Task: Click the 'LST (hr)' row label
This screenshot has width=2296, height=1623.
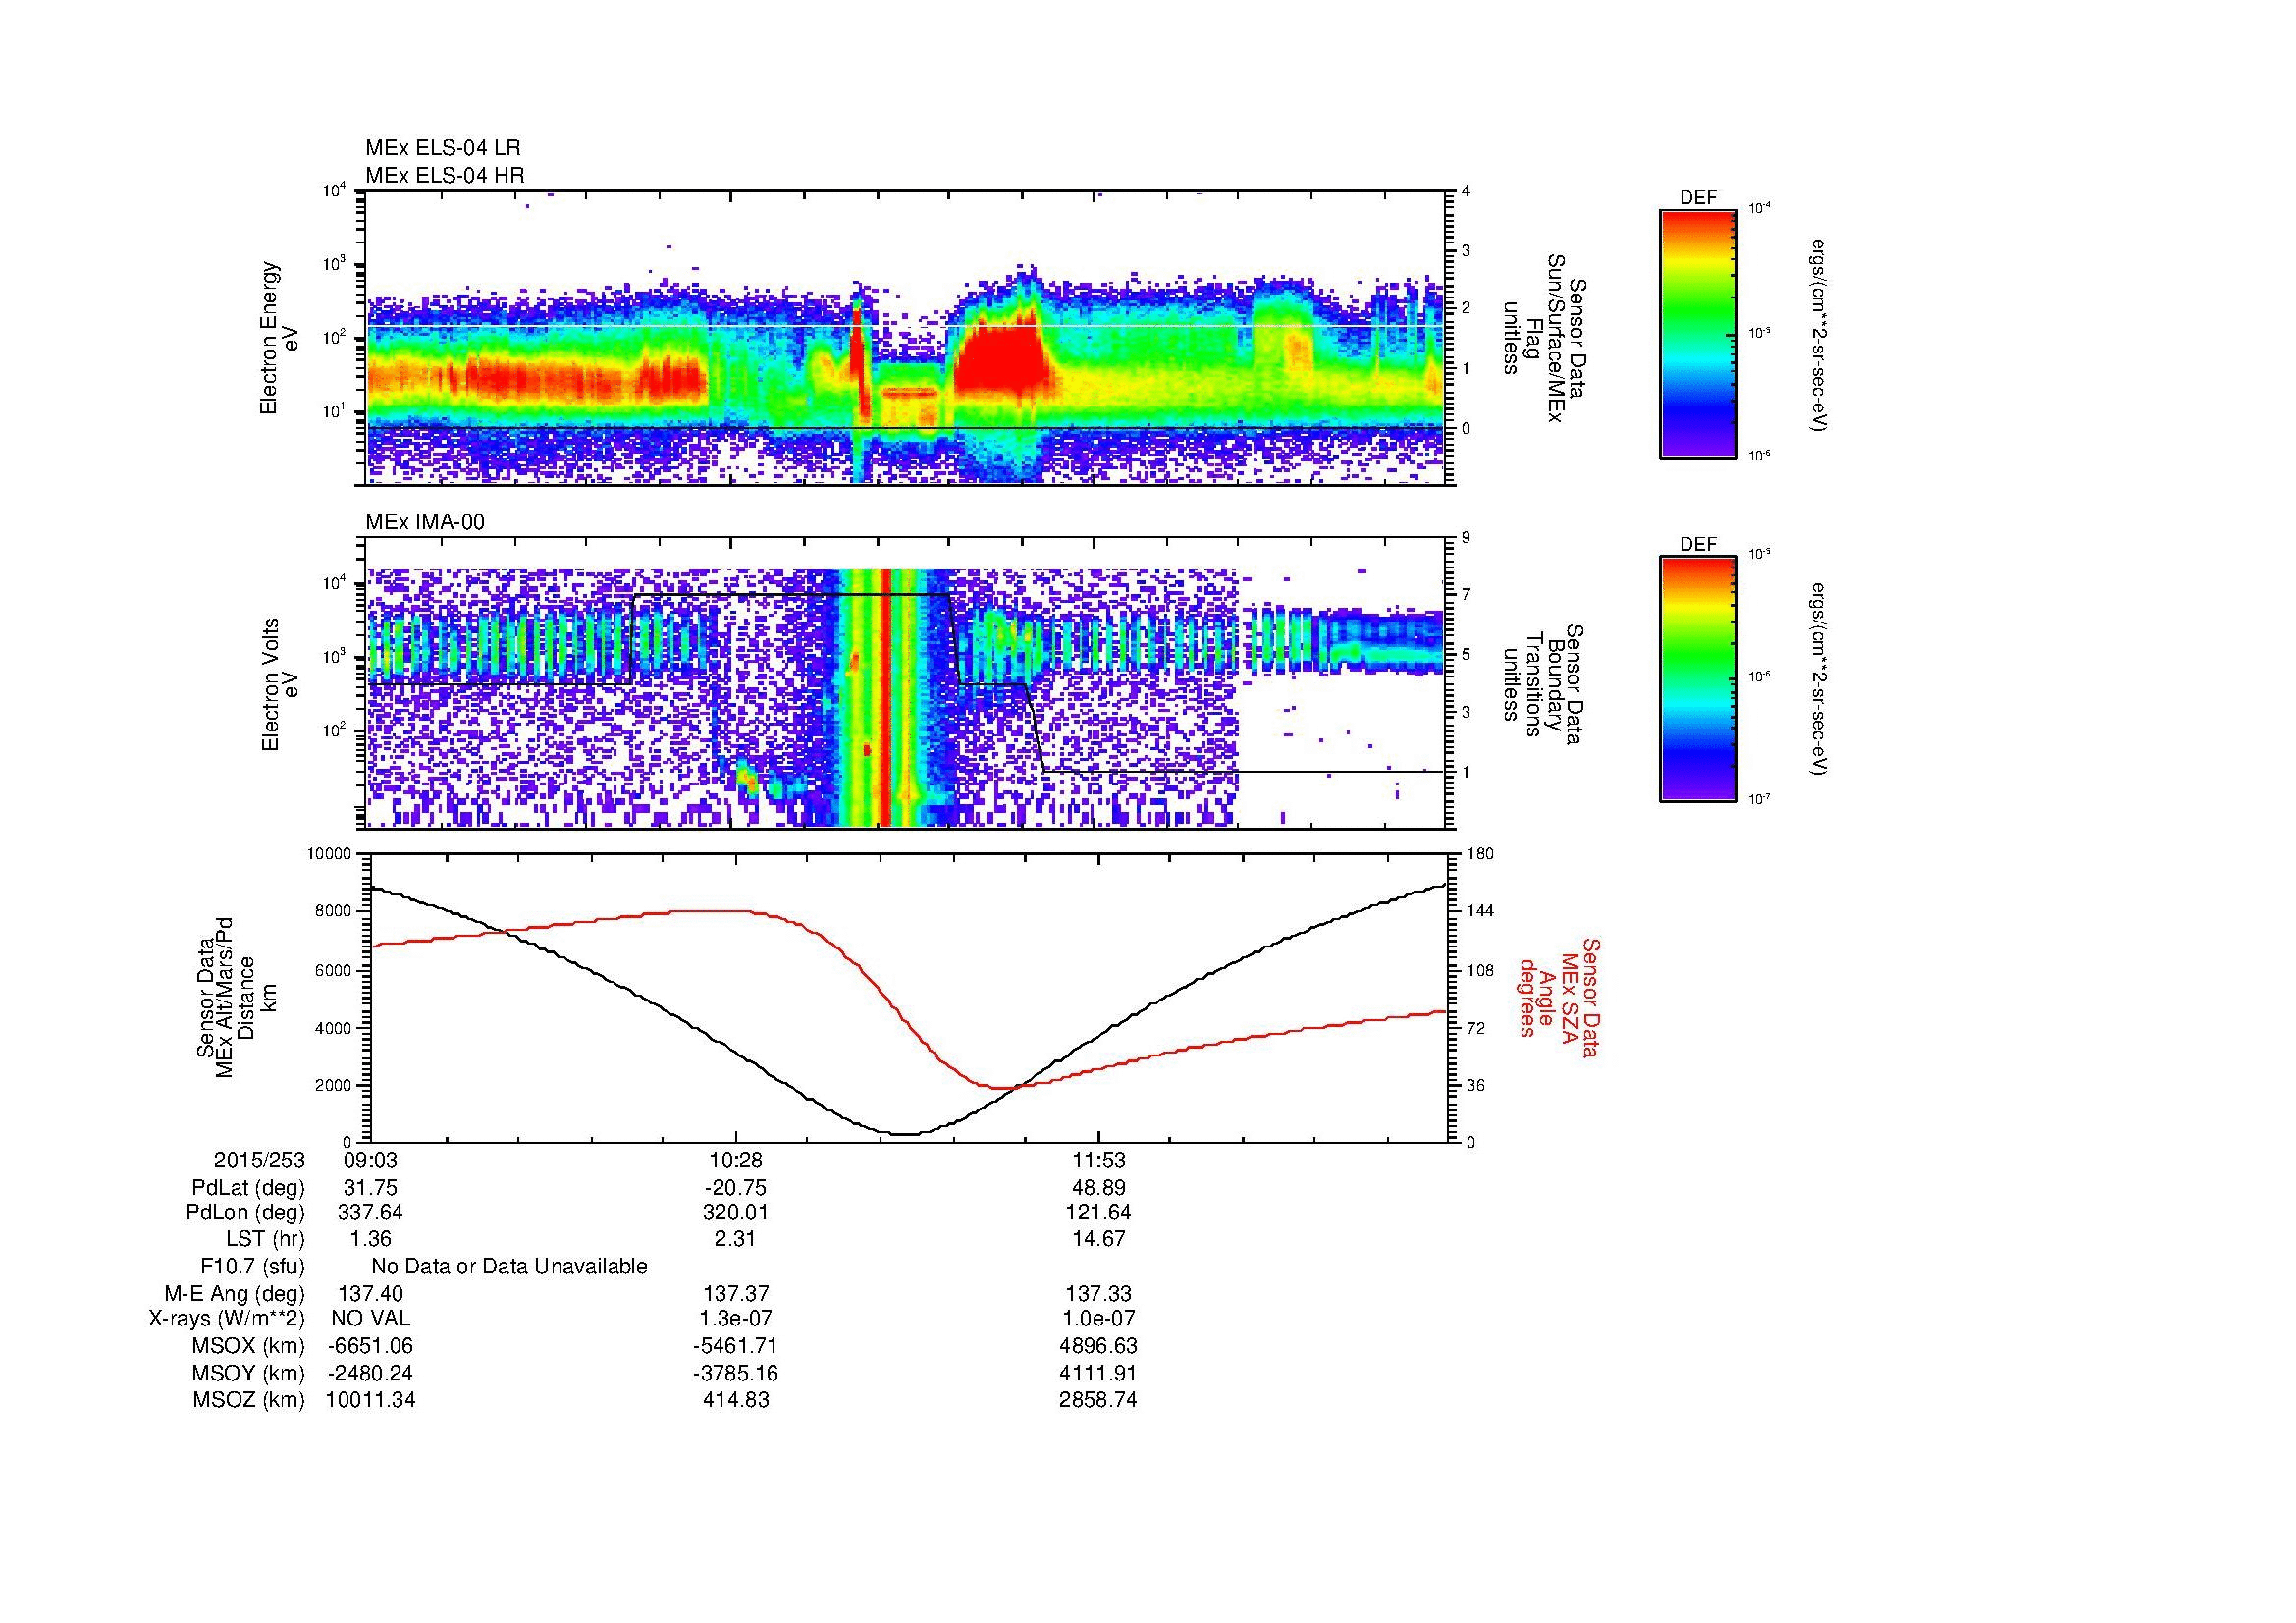Action: (x=265, y=1239)
